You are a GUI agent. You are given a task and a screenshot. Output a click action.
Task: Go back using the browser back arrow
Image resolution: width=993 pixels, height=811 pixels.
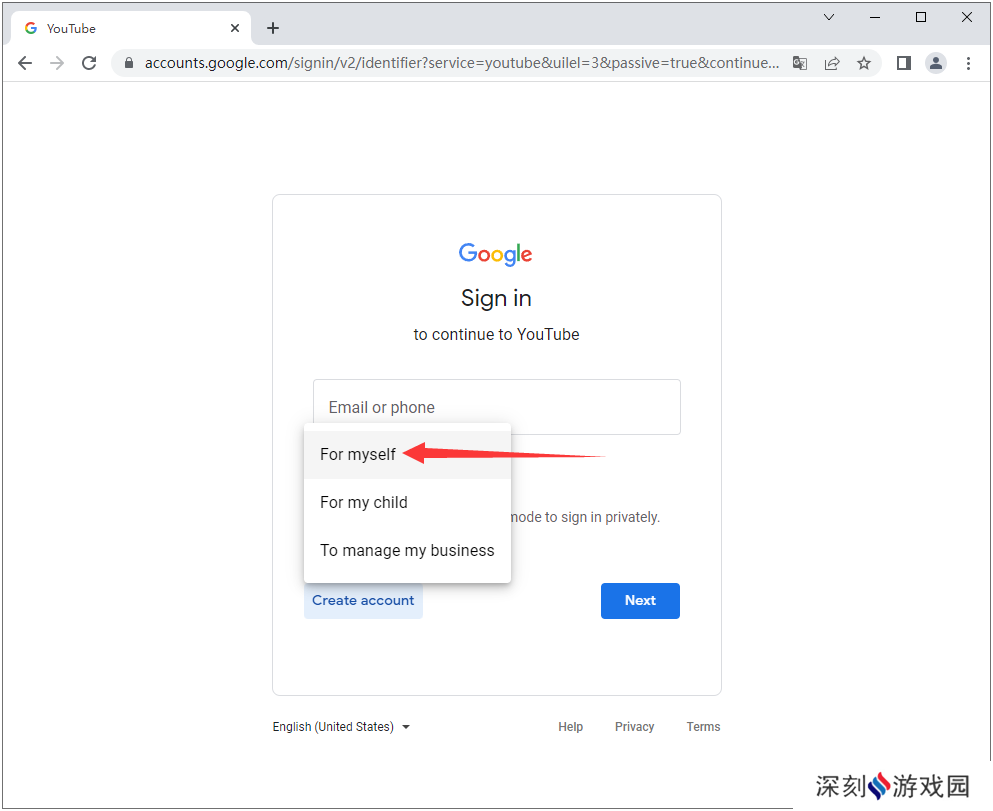tap(25, 63)
